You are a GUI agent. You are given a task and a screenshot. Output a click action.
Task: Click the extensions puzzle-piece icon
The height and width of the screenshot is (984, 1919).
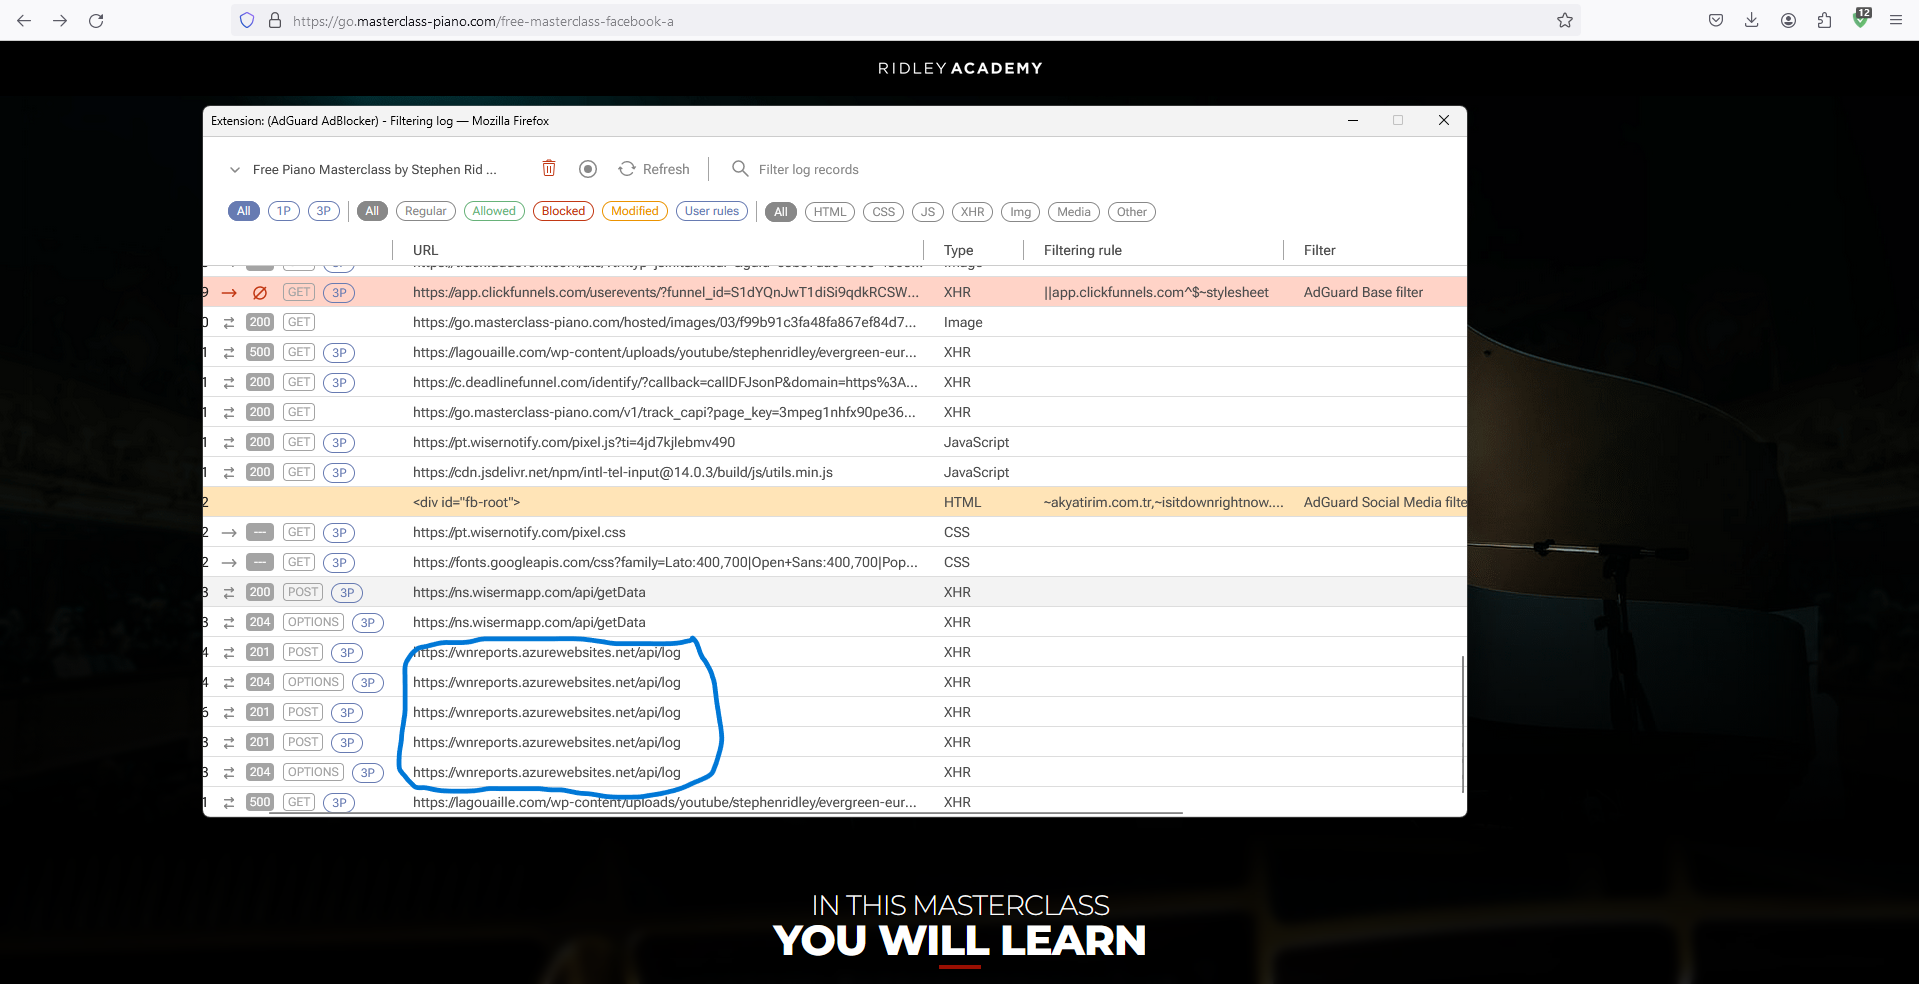[x=1824, y=20]
